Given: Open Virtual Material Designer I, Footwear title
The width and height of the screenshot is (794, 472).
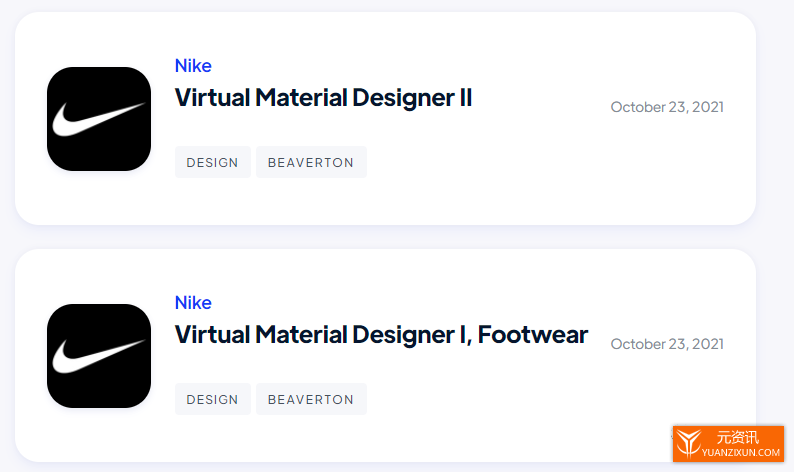Looking at the screenshot, I should pos(381,335).
